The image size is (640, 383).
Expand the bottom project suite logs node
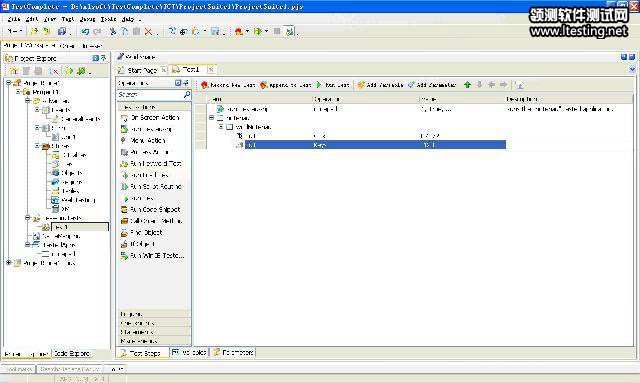pos(9,263)
